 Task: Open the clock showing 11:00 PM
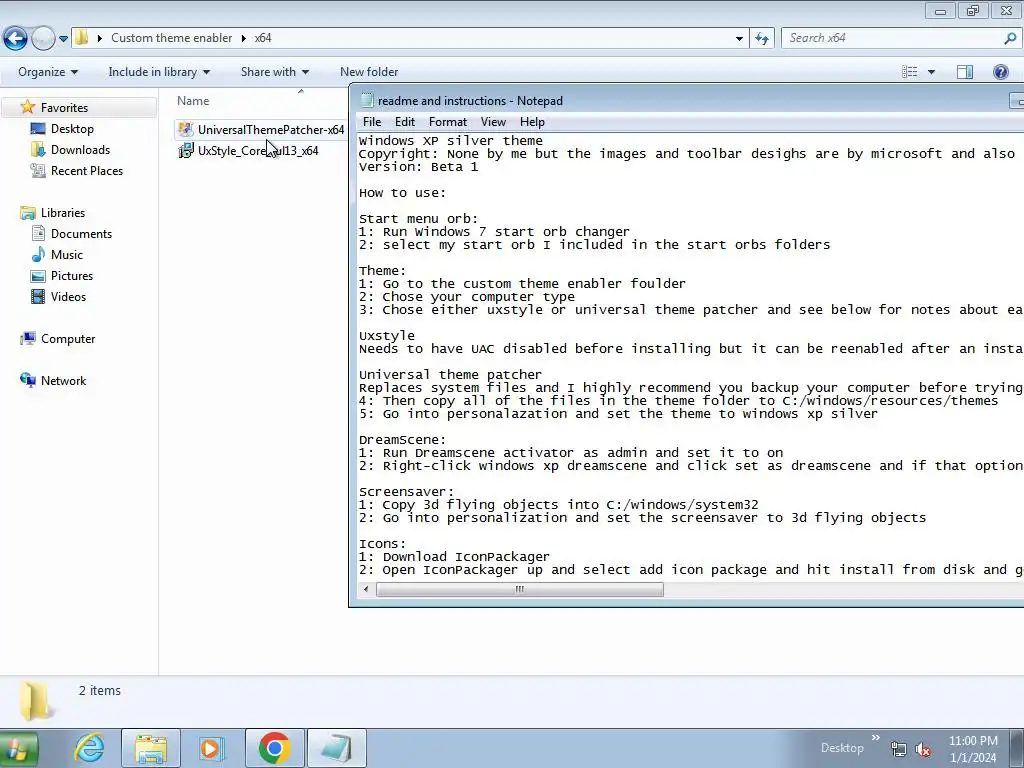973,748
